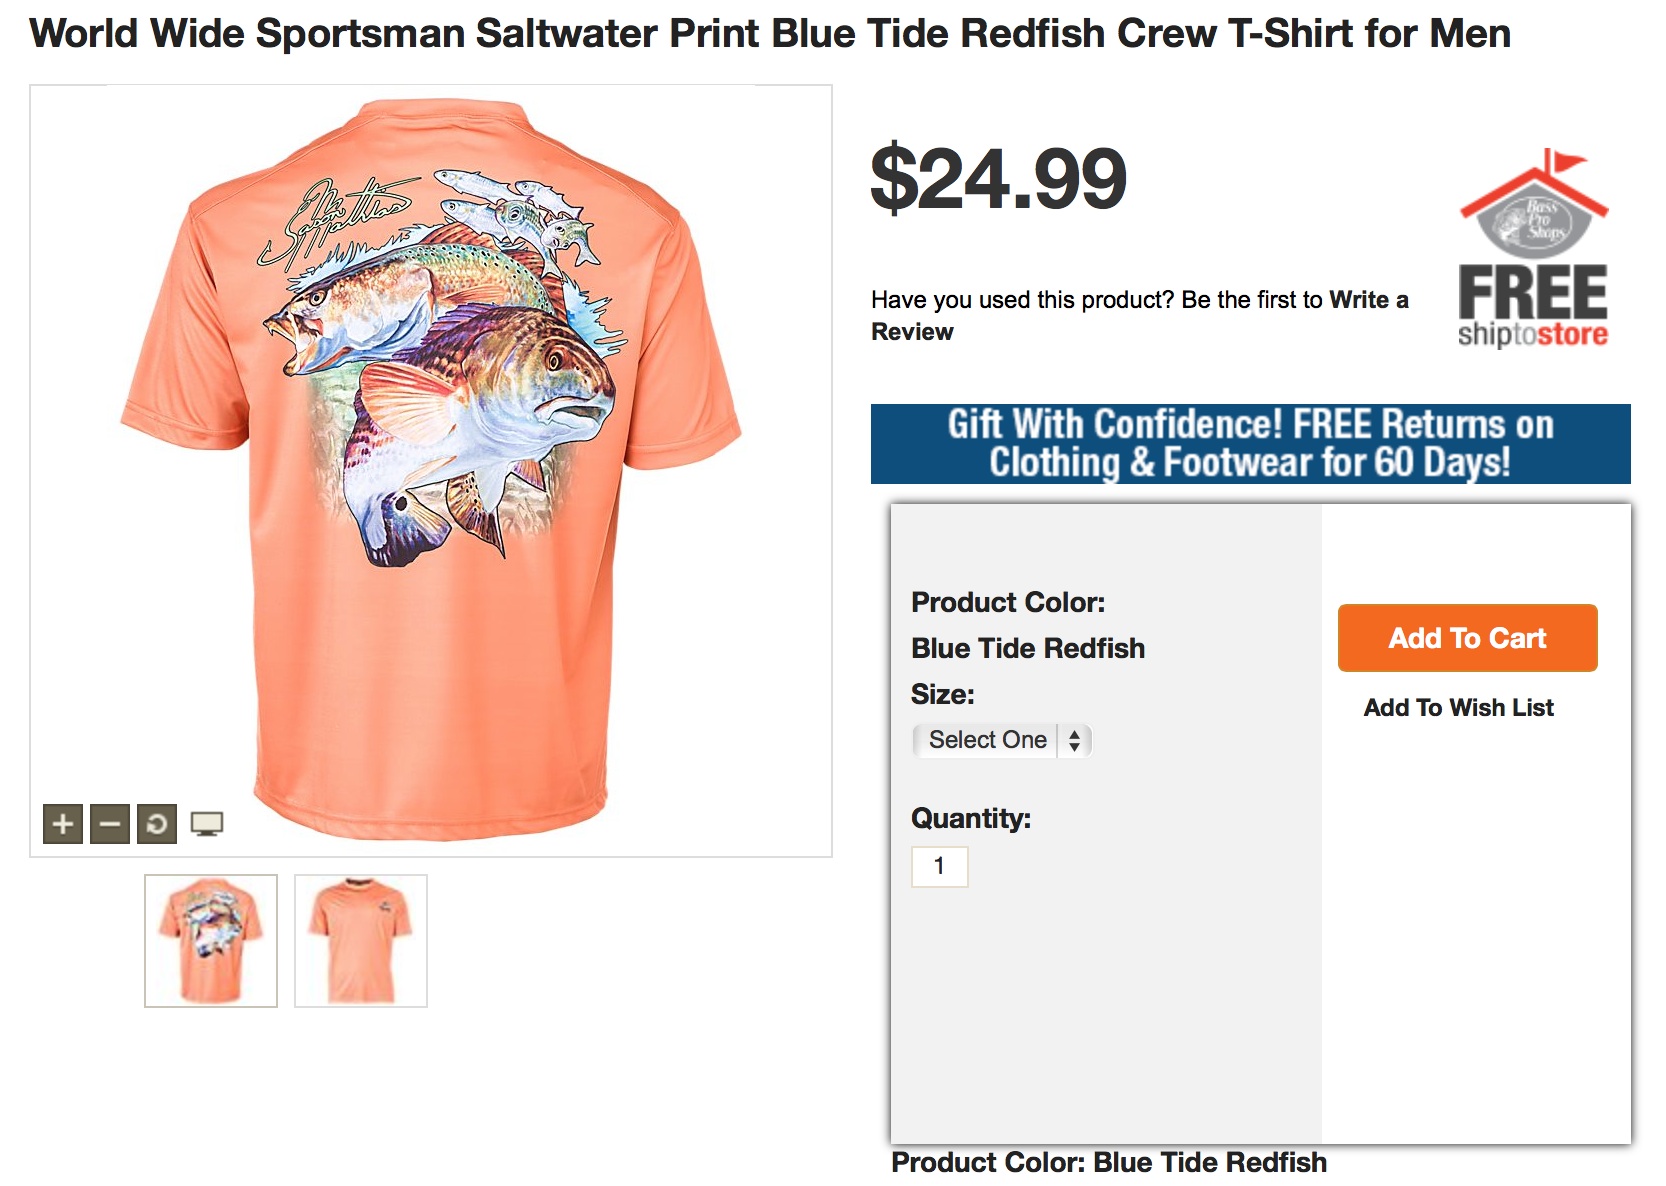Show the back-view shirt thumbnail
Screen dimensions: 1666x1186
[211, 940]
